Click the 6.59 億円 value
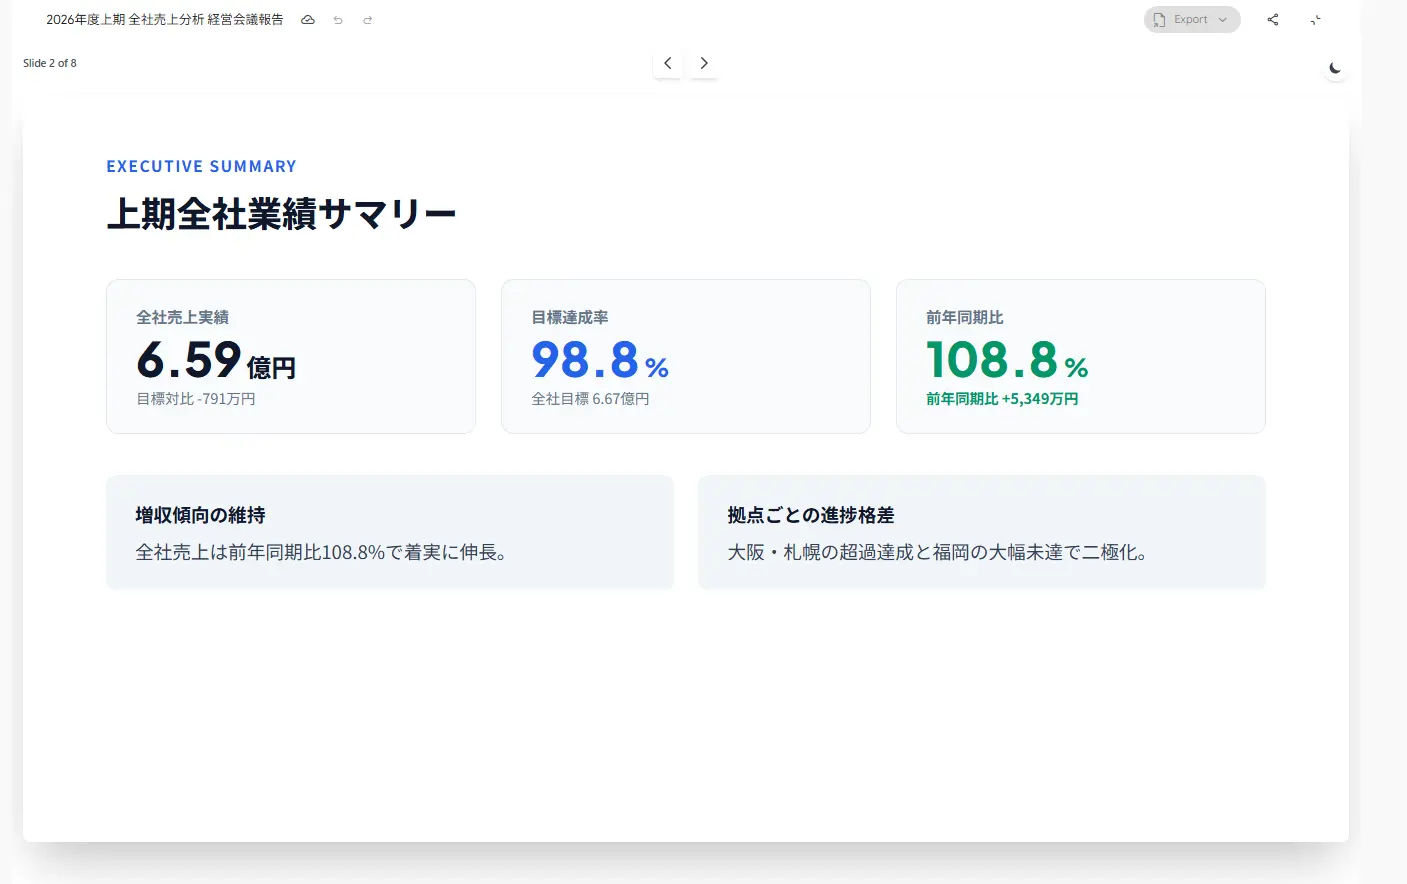 click(216, 360)
